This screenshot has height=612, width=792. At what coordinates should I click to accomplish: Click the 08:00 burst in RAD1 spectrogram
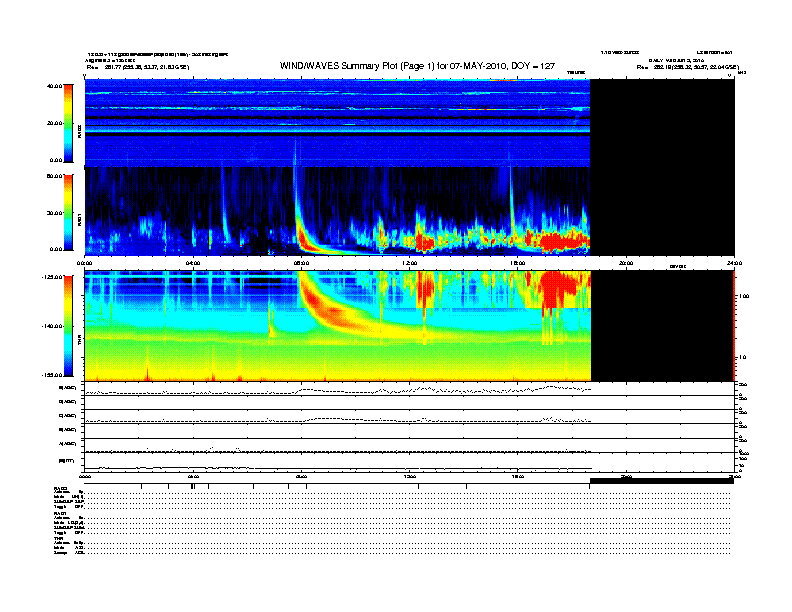[303, 222]
